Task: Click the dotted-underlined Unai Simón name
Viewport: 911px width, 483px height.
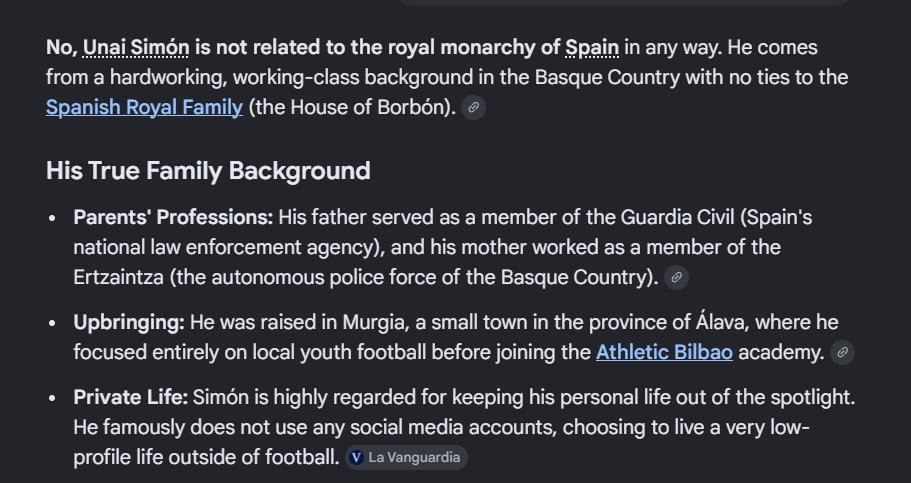Action: 136,48
